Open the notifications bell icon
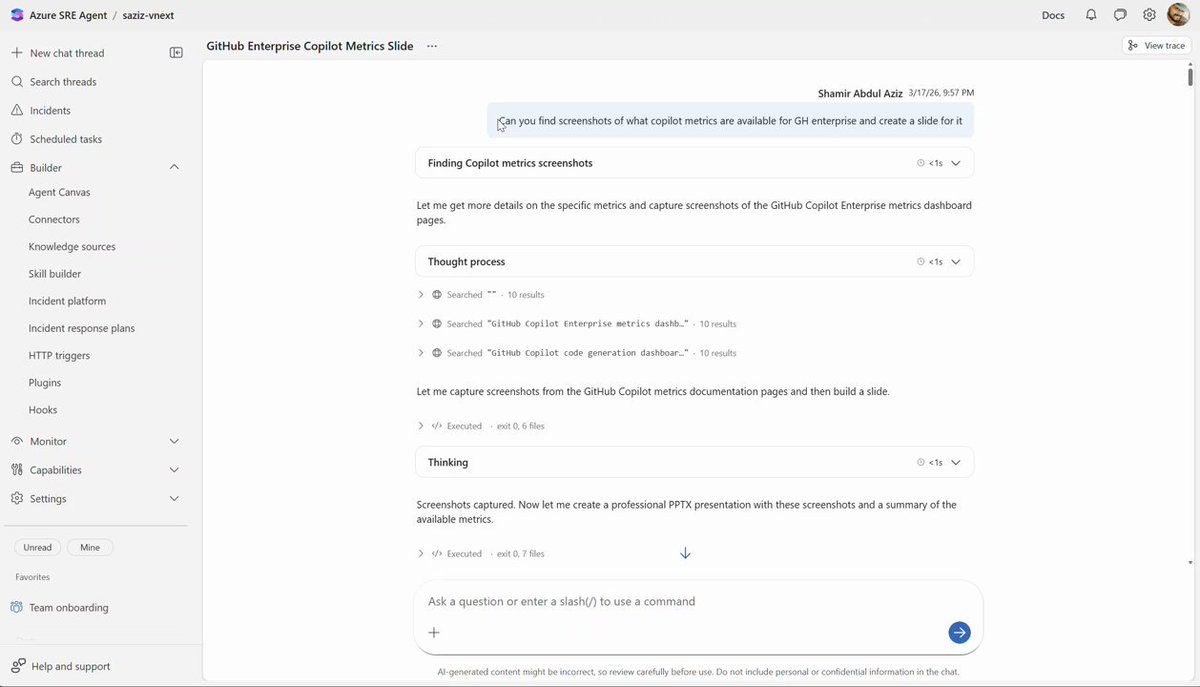1200x687 pixels. click(1091, 15)
